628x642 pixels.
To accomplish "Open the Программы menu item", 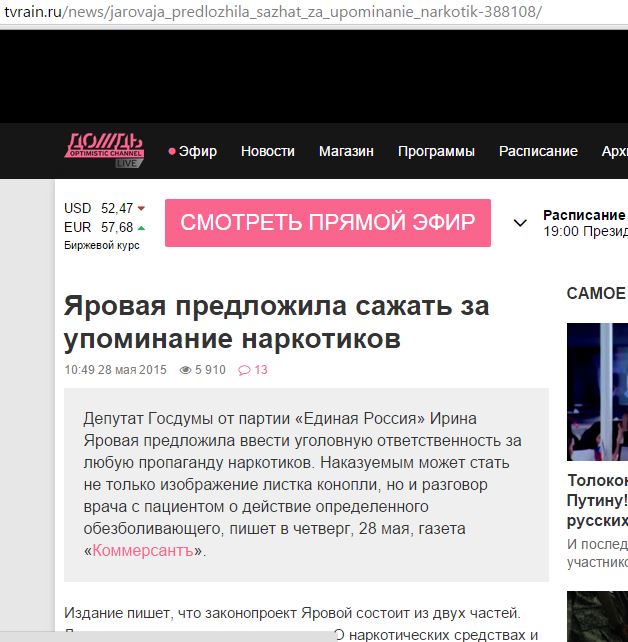I will pos(436,151).
